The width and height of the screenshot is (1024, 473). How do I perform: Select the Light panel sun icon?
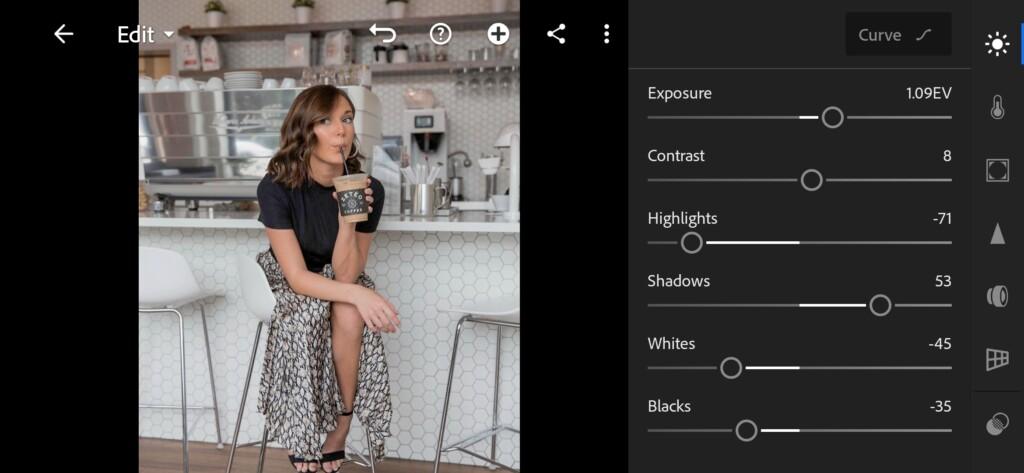[997, 44]
